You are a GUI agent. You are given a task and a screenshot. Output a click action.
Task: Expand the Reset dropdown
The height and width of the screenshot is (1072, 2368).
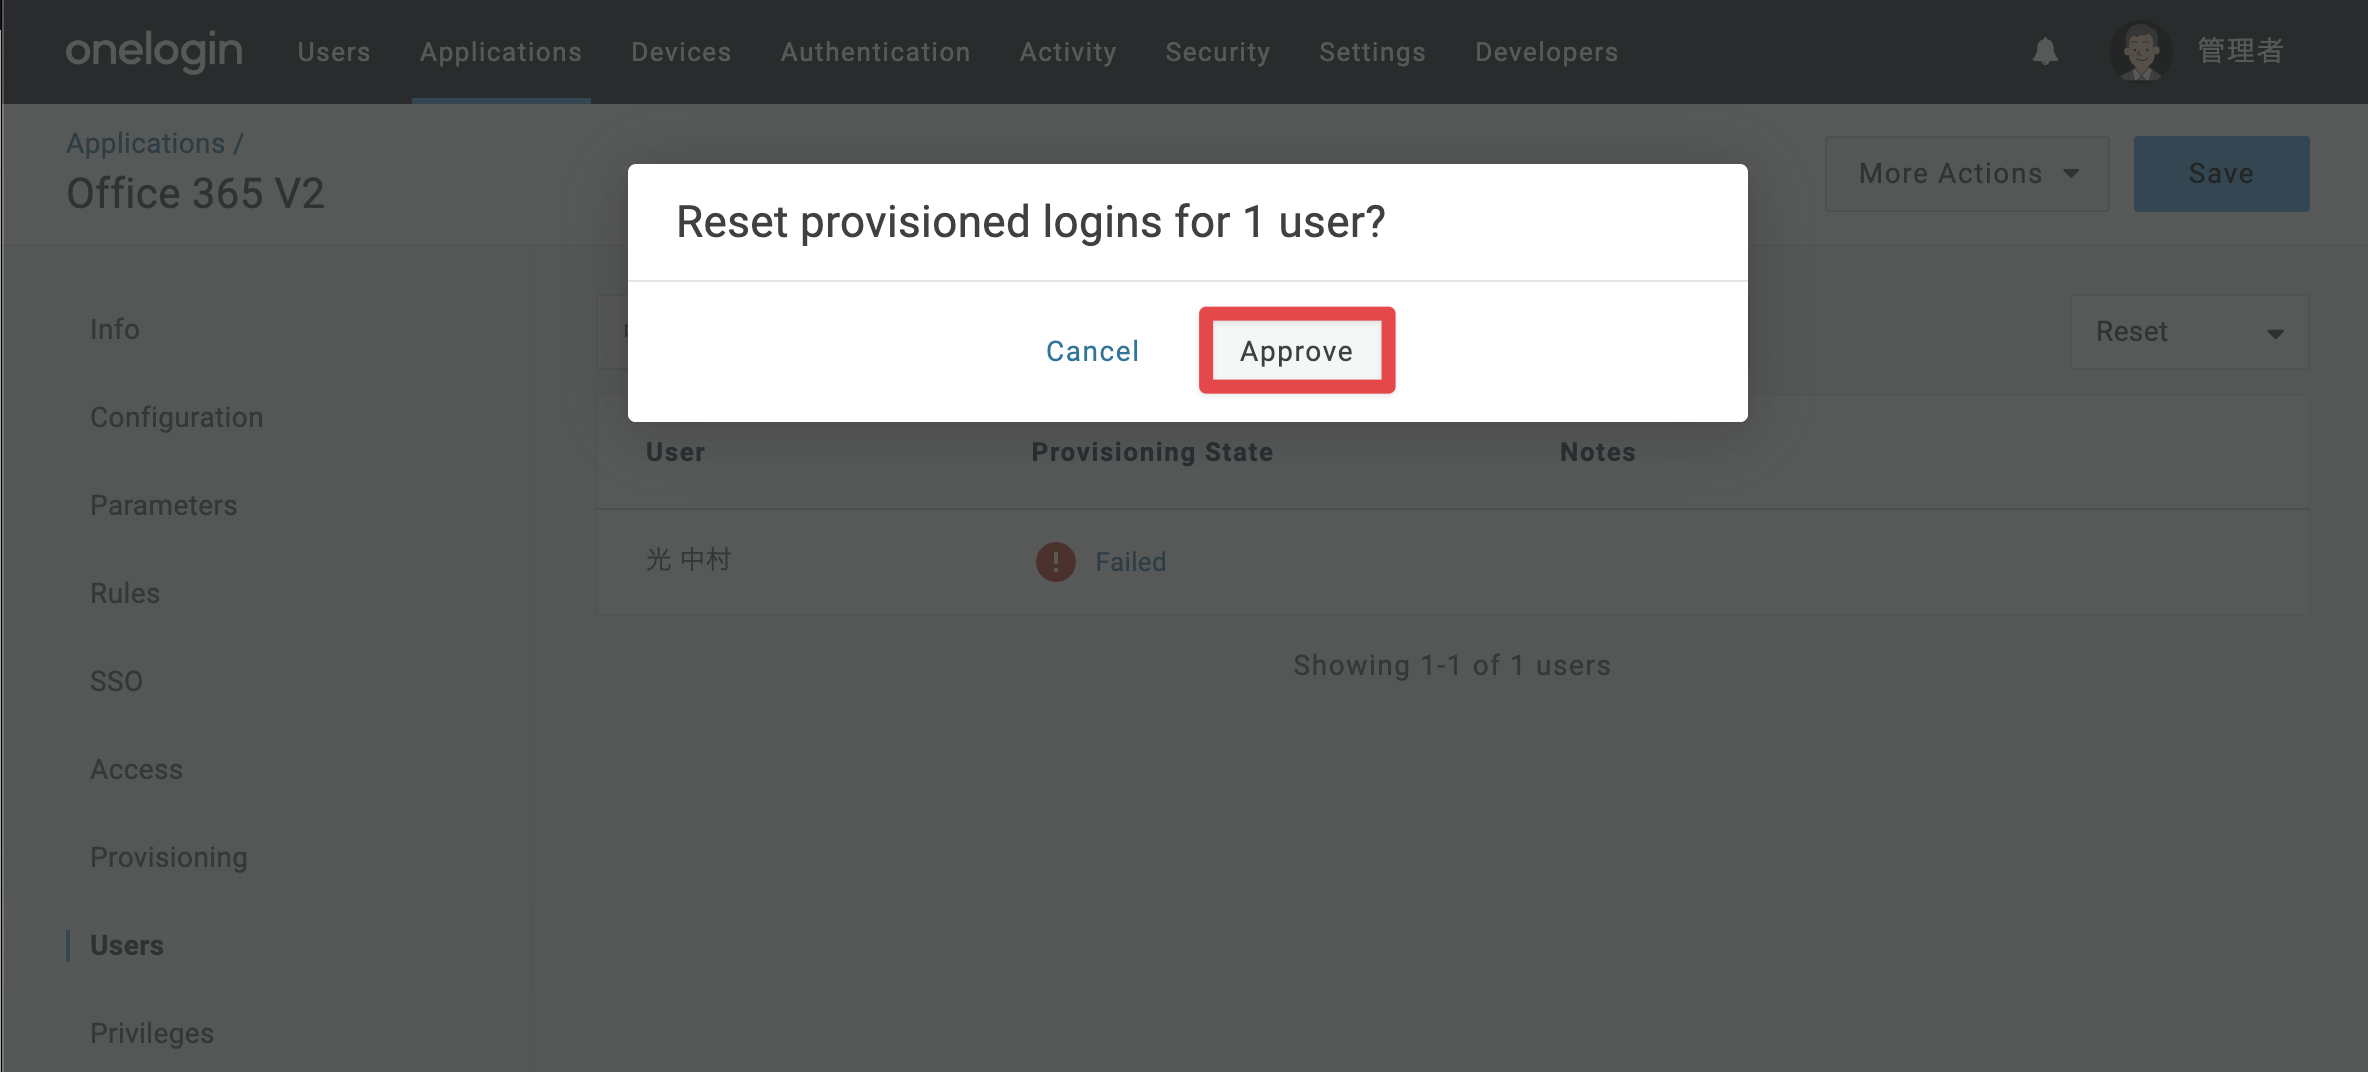[x=2189, y=332]
